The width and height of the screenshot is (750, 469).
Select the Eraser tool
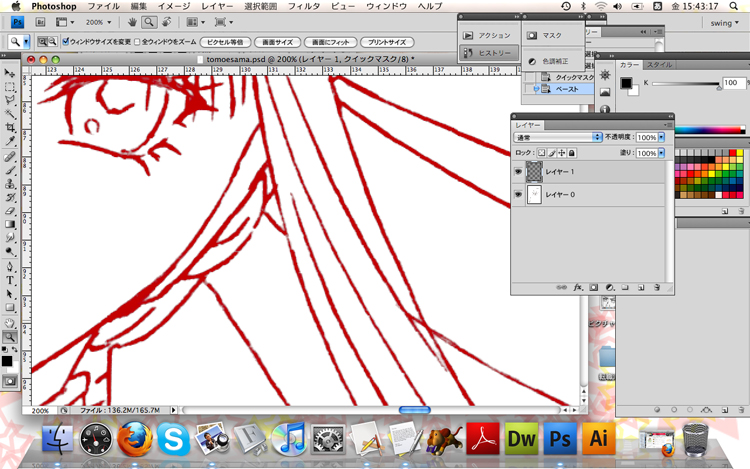(10, 210)
